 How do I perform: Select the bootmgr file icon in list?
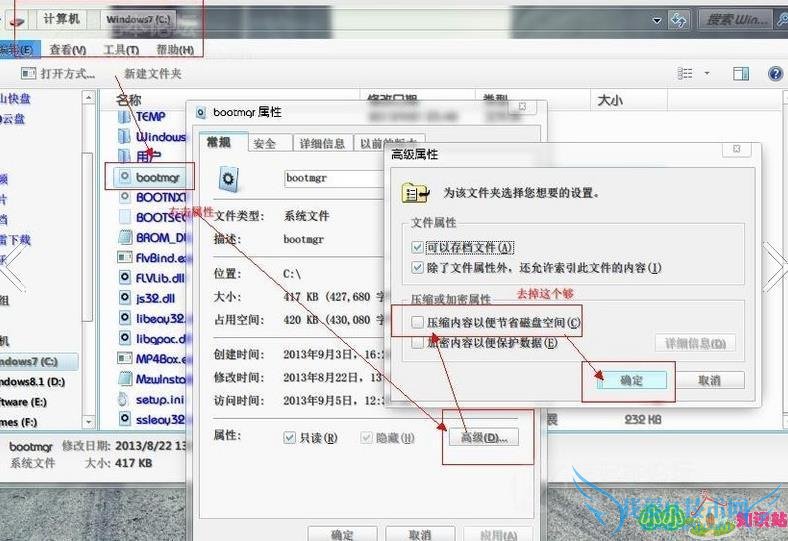(x=125, y=176)
